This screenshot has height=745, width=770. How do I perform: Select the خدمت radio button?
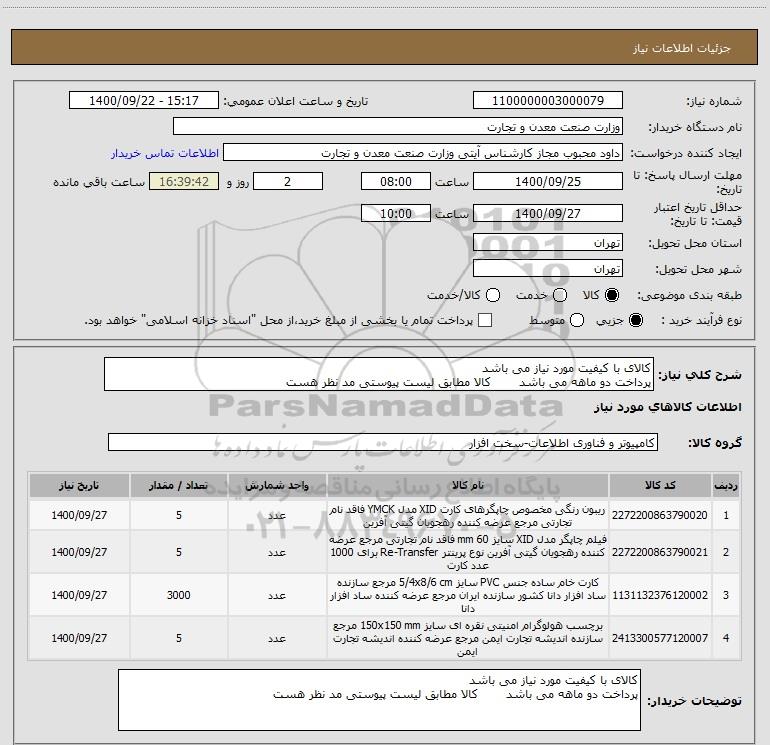(x=560, y=295)
